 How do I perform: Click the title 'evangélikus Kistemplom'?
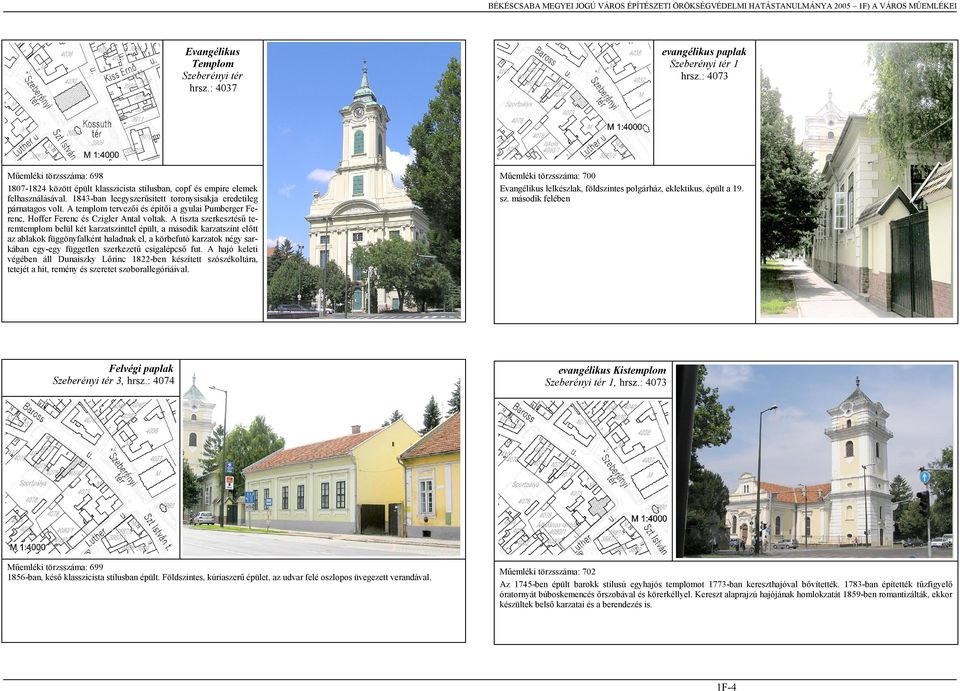pyautogui.click(x=612, y=370)
